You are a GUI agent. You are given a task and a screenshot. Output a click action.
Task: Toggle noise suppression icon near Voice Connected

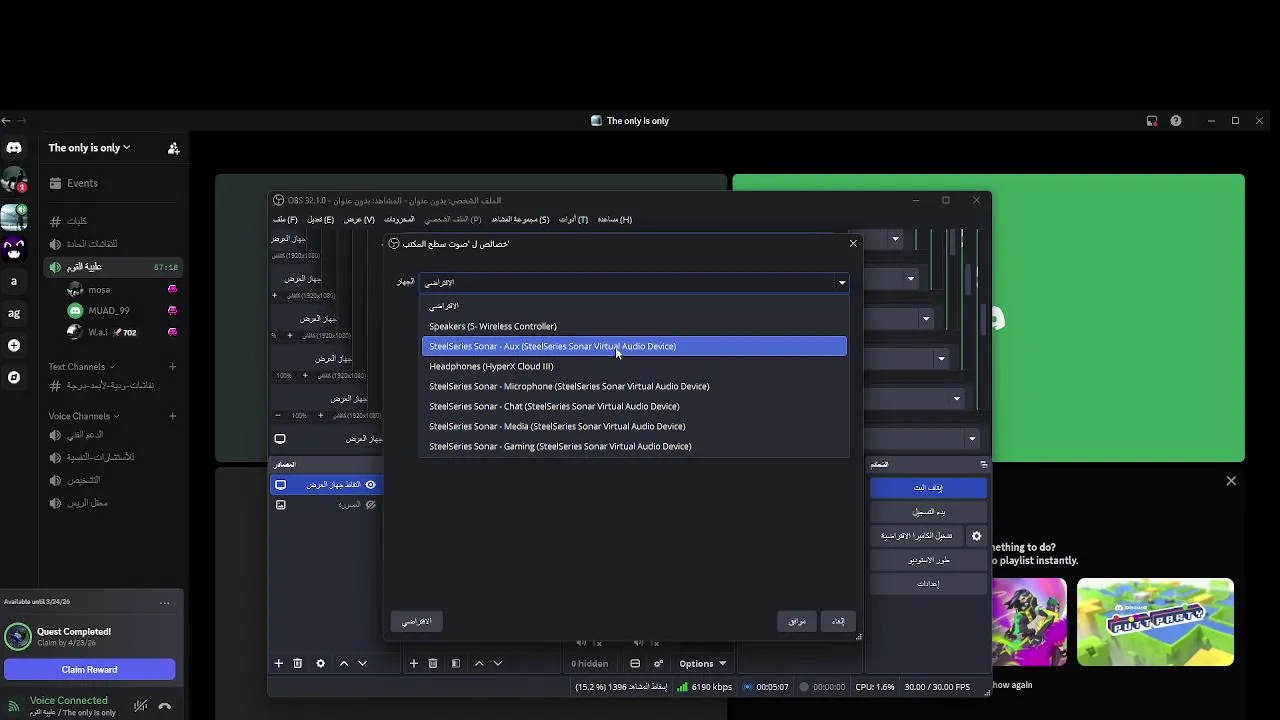tap(141, 706)
